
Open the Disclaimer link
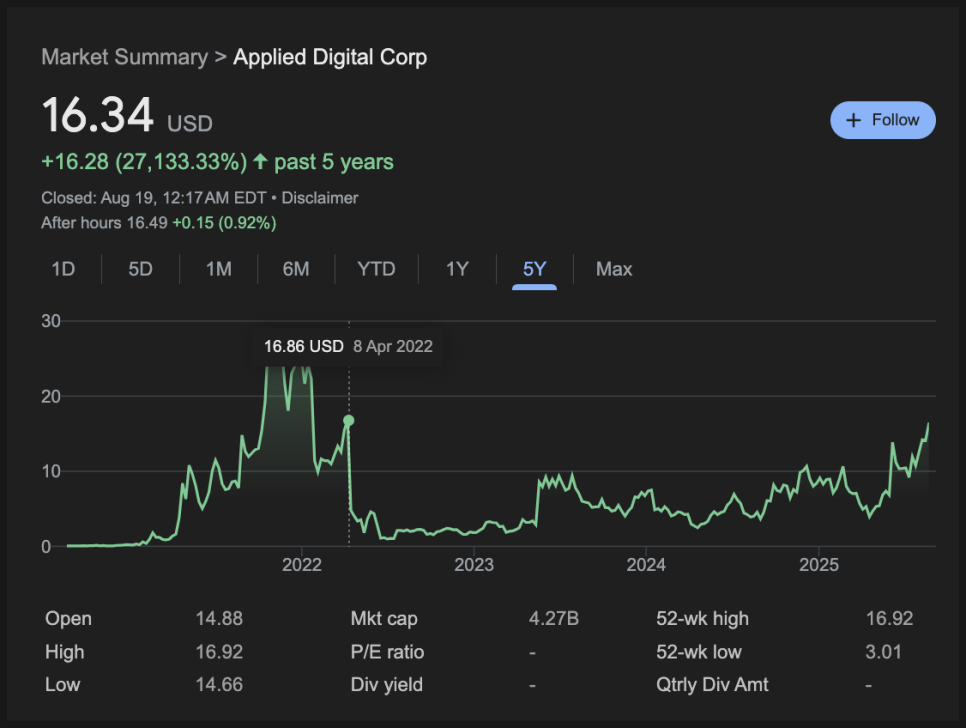320,198
